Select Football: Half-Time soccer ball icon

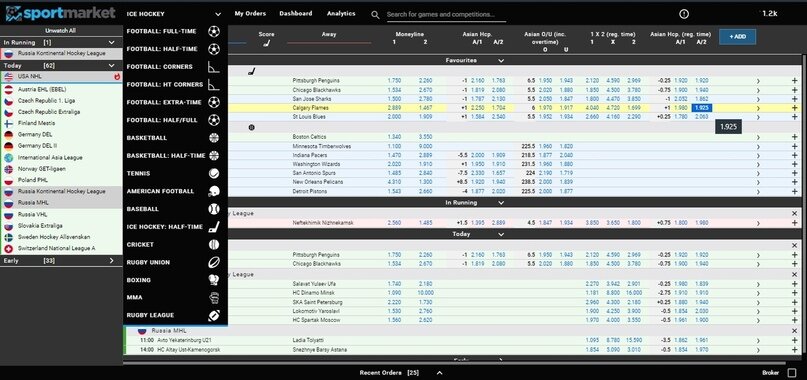[x=214, y=49]
